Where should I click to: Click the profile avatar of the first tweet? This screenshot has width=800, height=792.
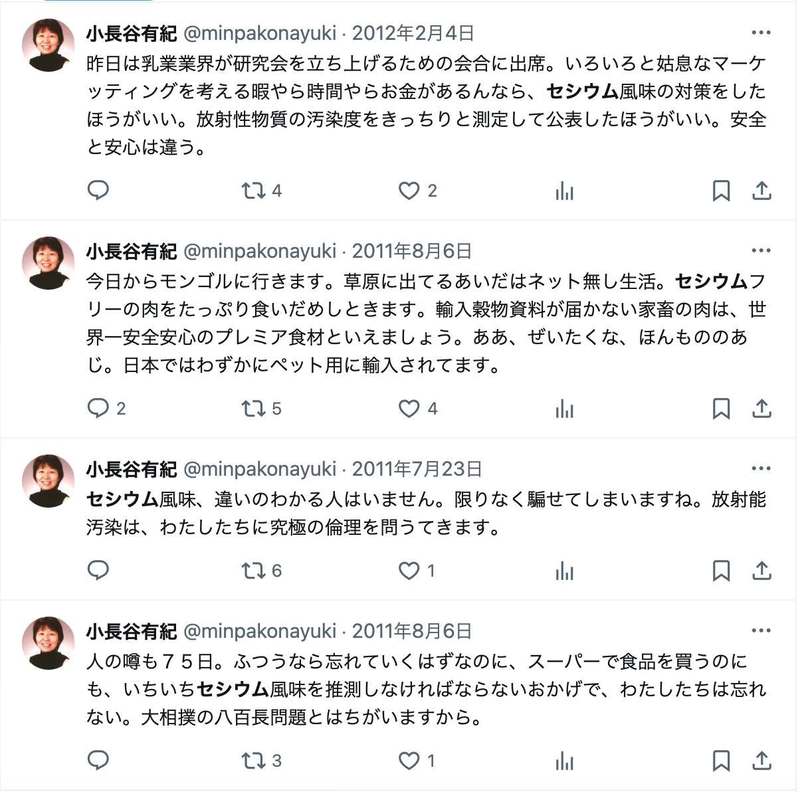pyautogui.click(x=48, y=46)
